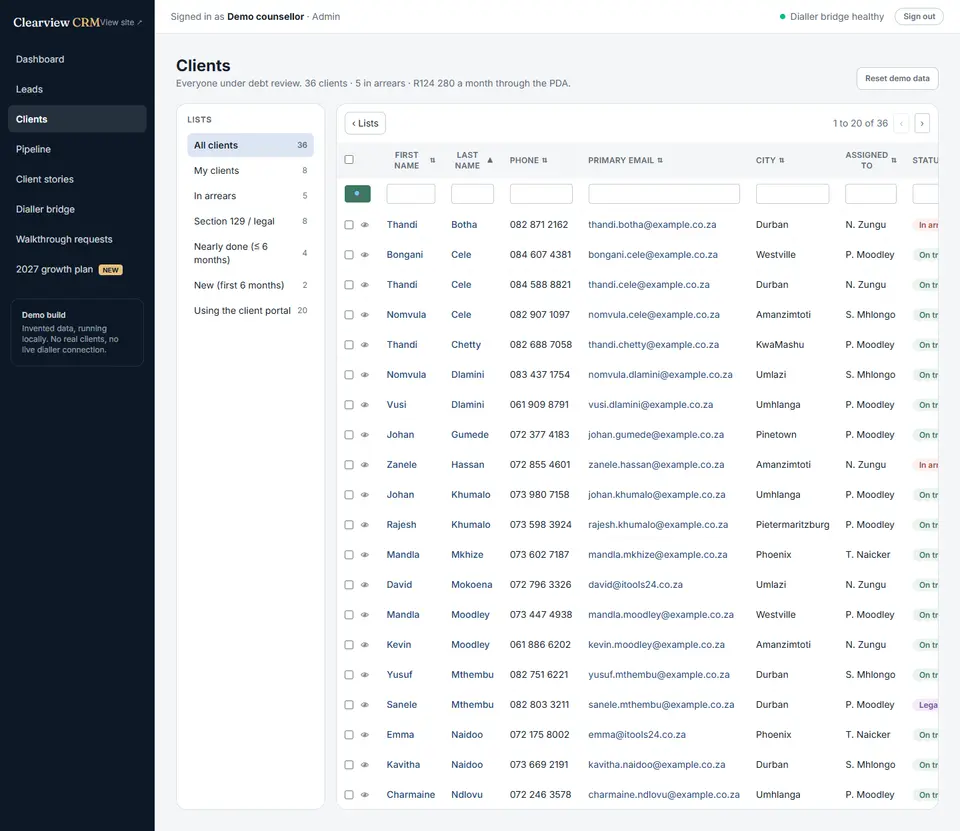
Task: Select New (first 6 months) list
Action: (250, 285)
